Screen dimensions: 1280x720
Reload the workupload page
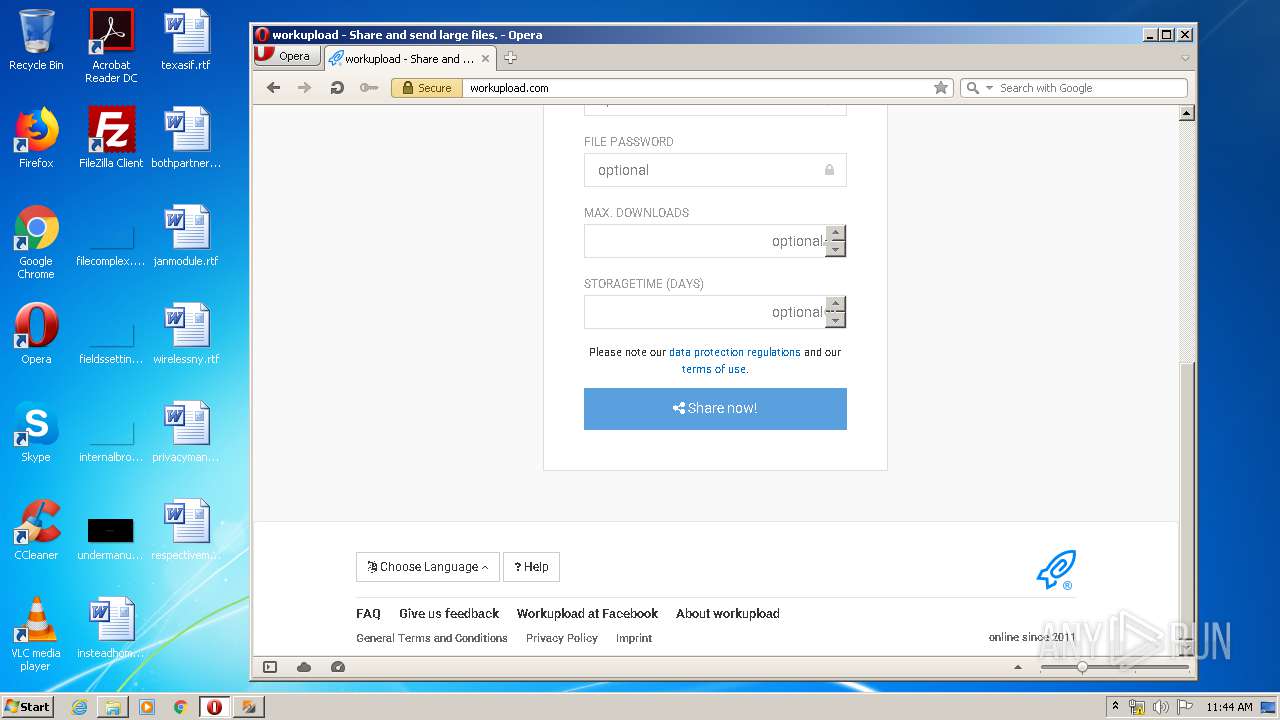(x=337, y=88)
